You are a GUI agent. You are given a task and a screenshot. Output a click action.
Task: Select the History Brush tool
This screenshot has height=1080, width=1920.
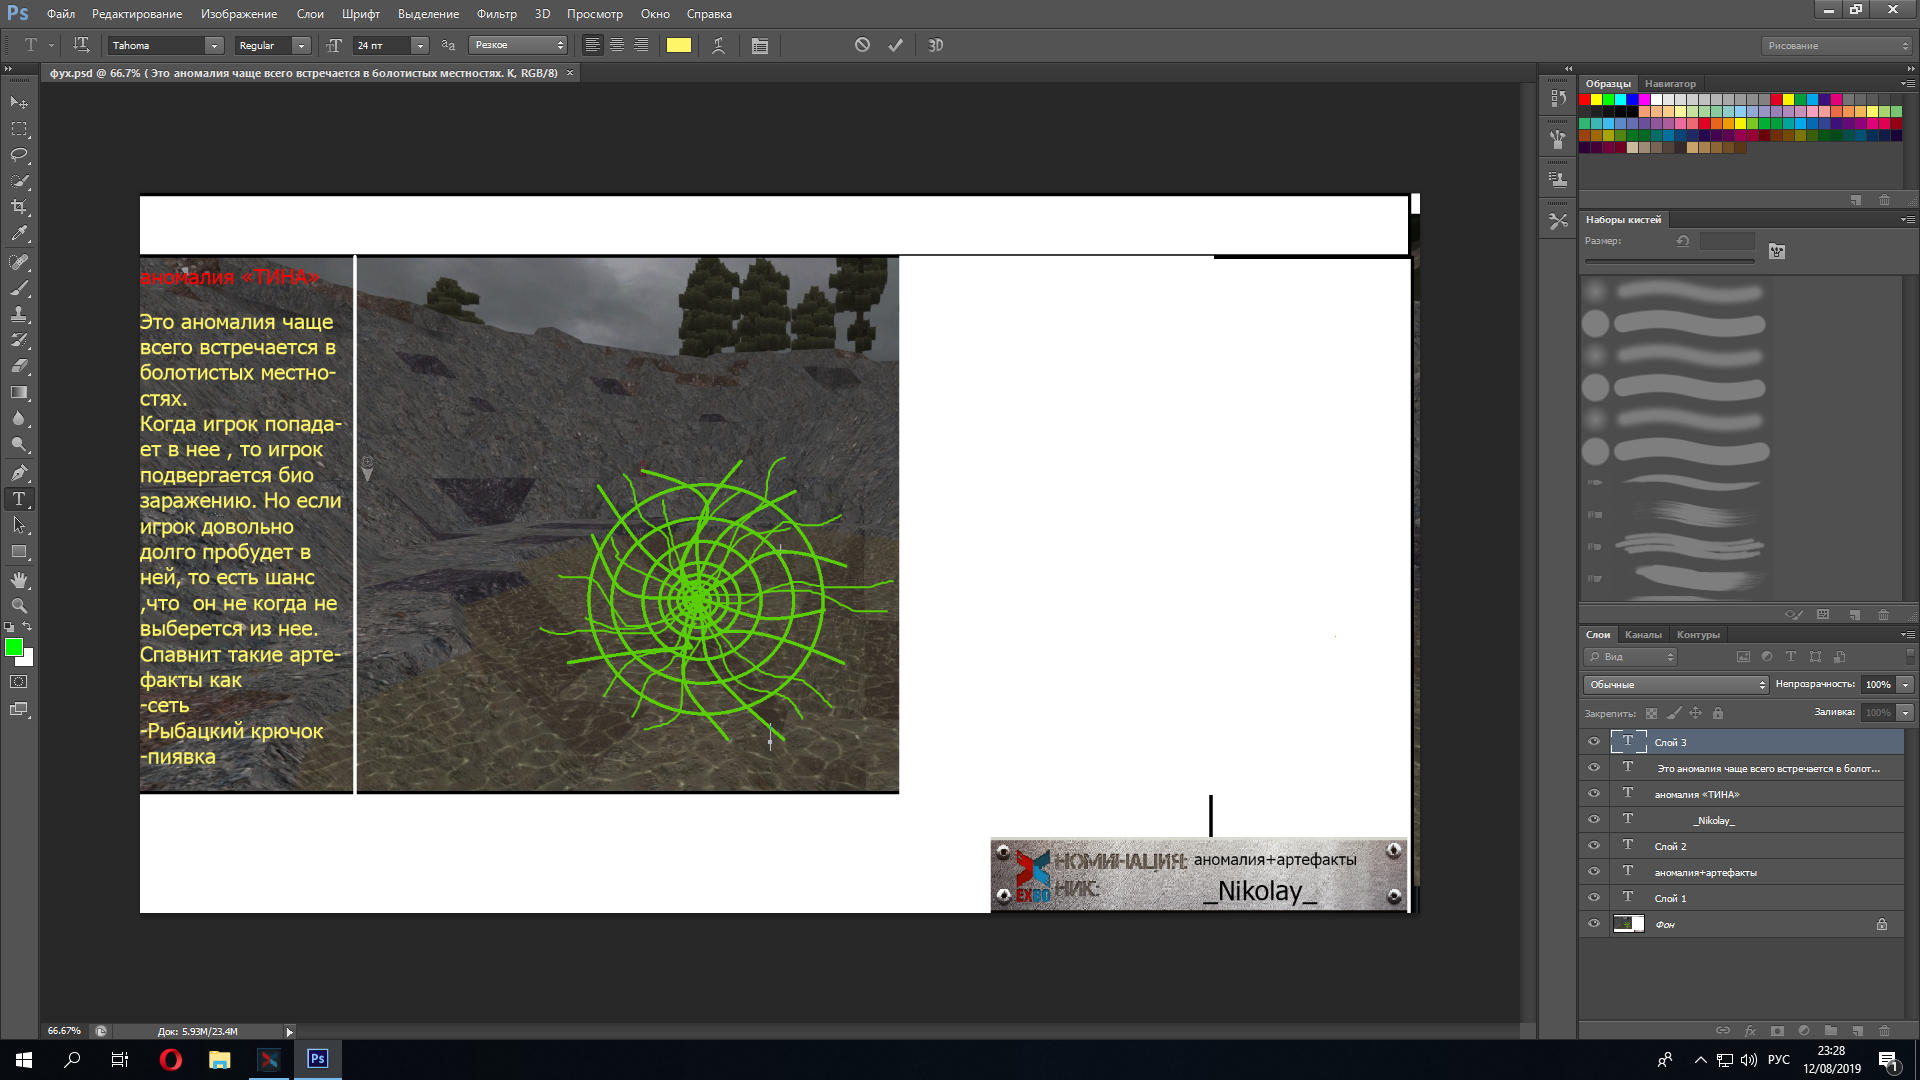click(19, 340)
